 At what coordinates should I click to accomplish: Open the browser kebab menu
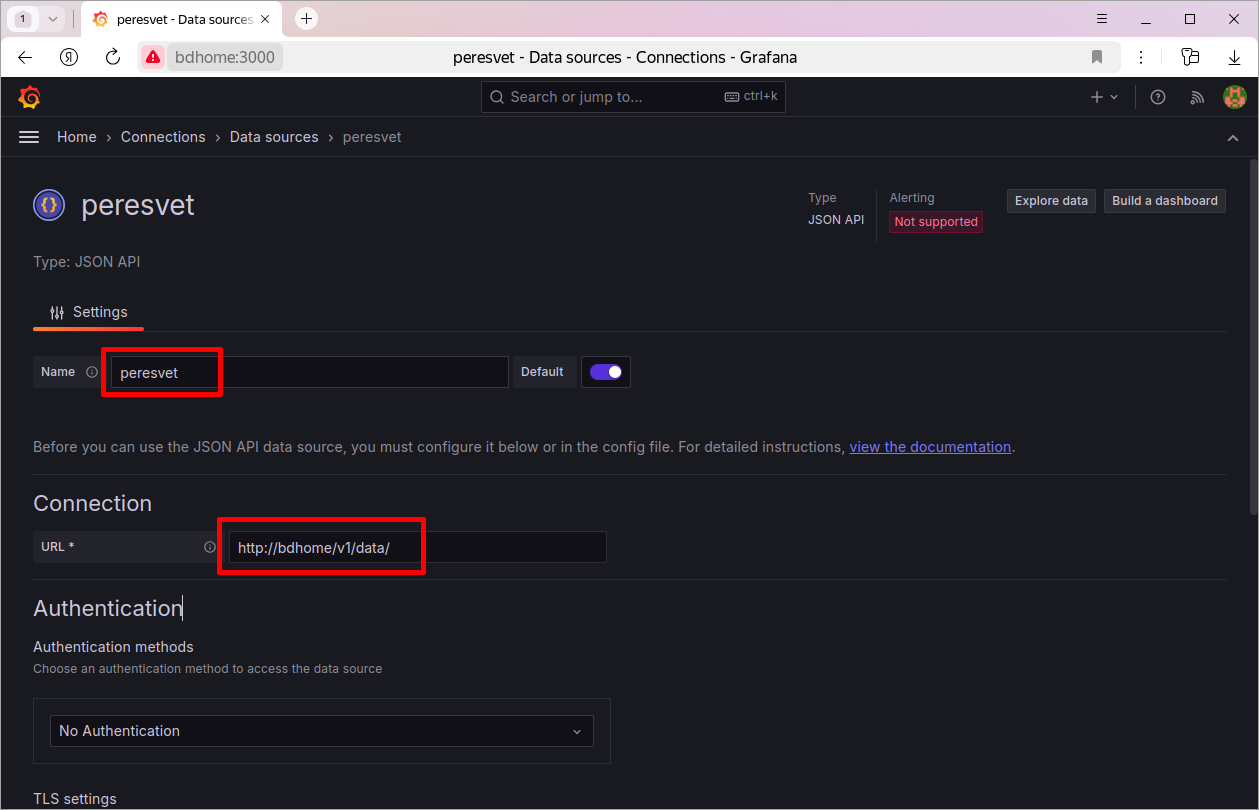click(1142, 57)
